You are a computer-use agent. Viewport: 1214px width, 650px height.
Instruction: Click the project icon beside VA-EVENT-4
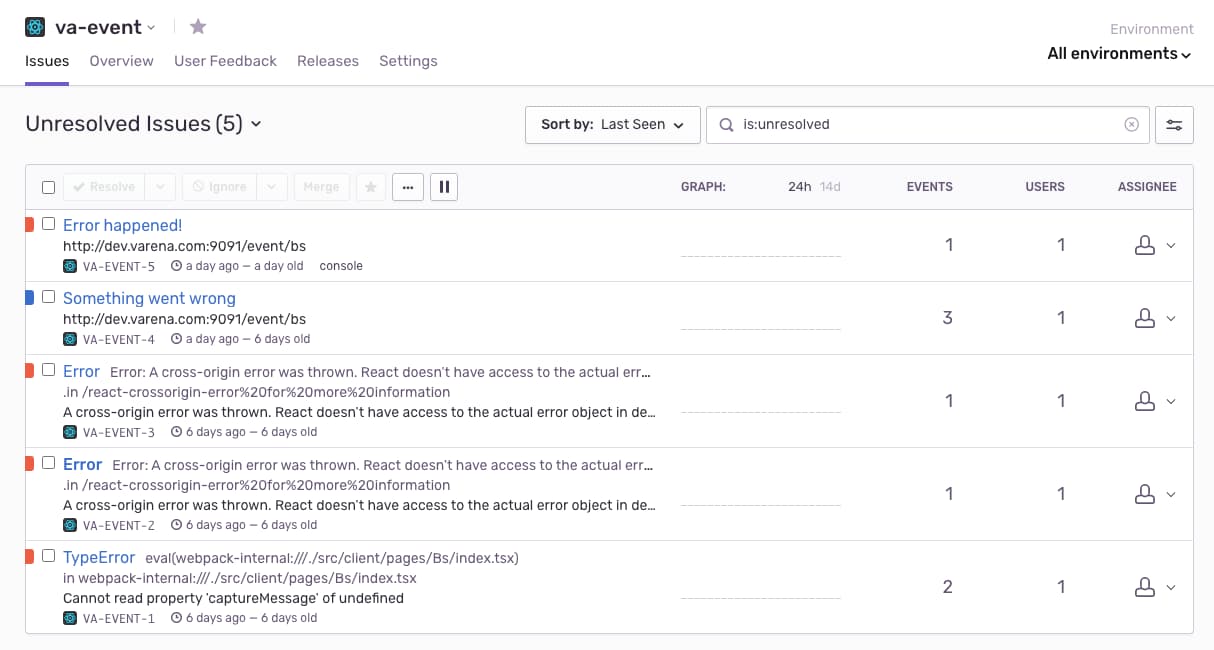(x=70, y=339)
